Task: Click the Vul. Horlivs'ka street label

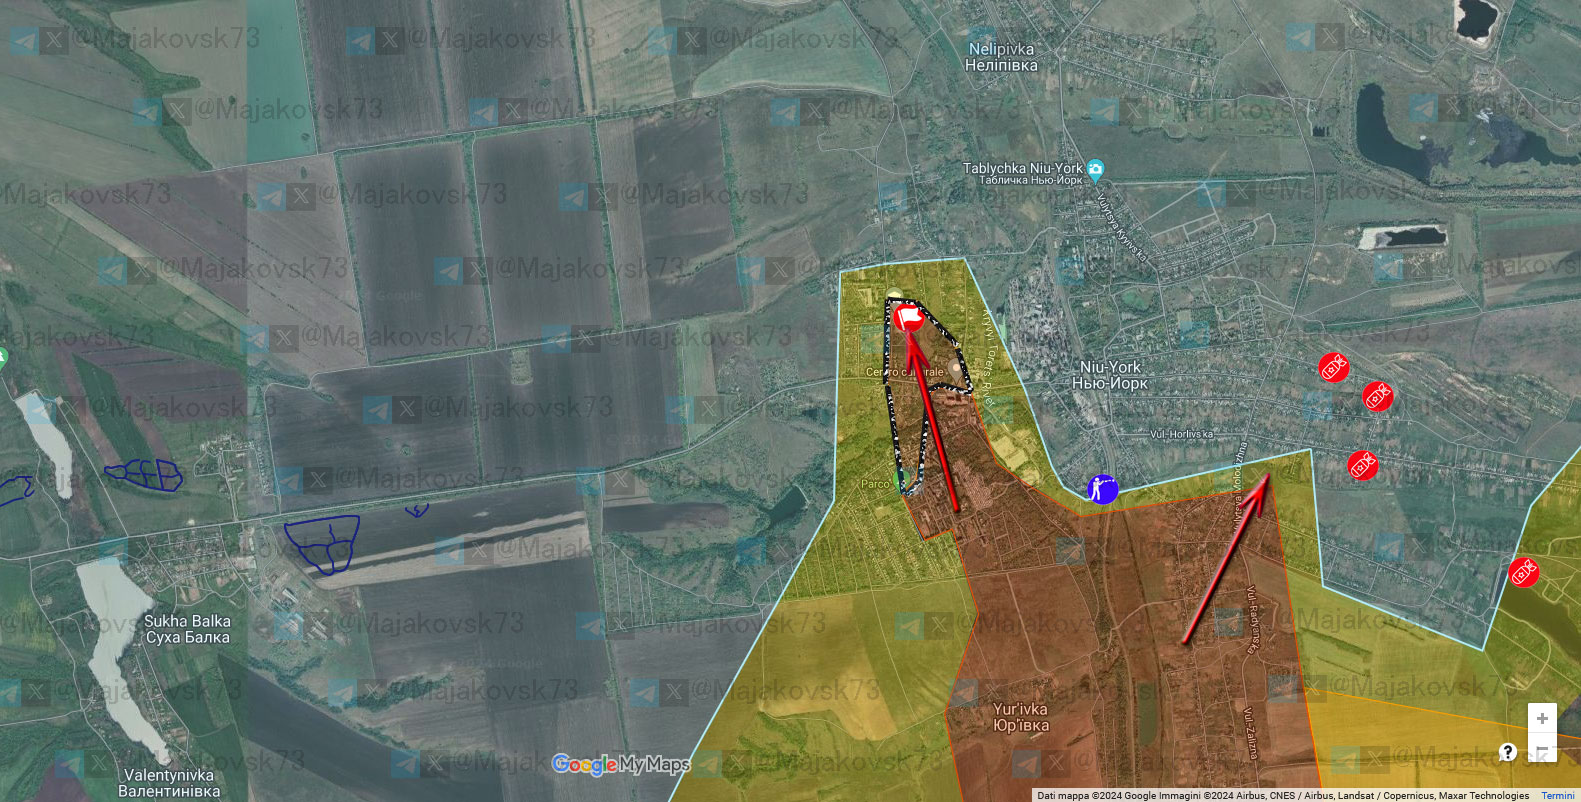Action: 1181,434
